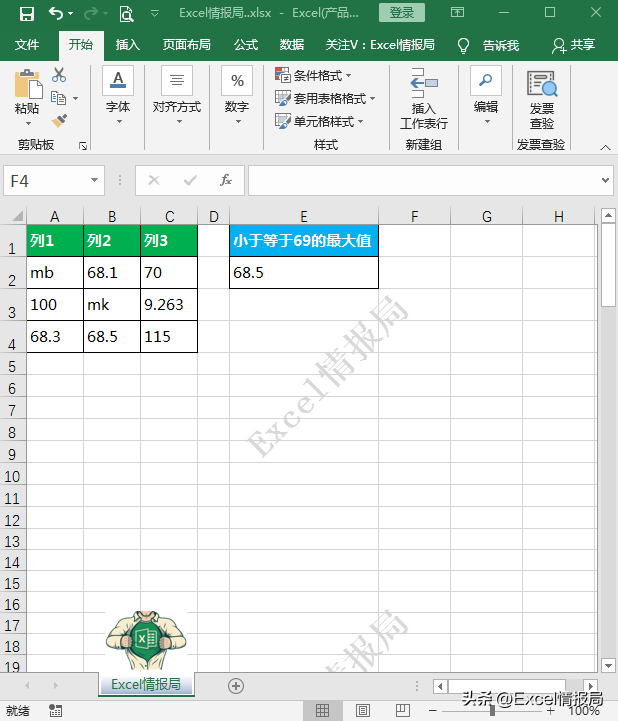Click the 共享 share button
The image size is (618, 721).
tap(573, 45)
